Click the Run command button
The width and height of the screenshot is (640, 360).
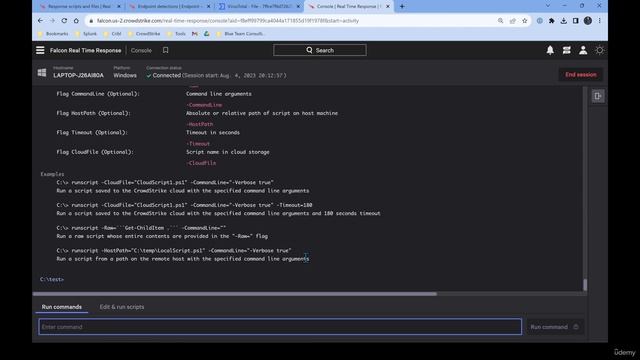point(554,327)
